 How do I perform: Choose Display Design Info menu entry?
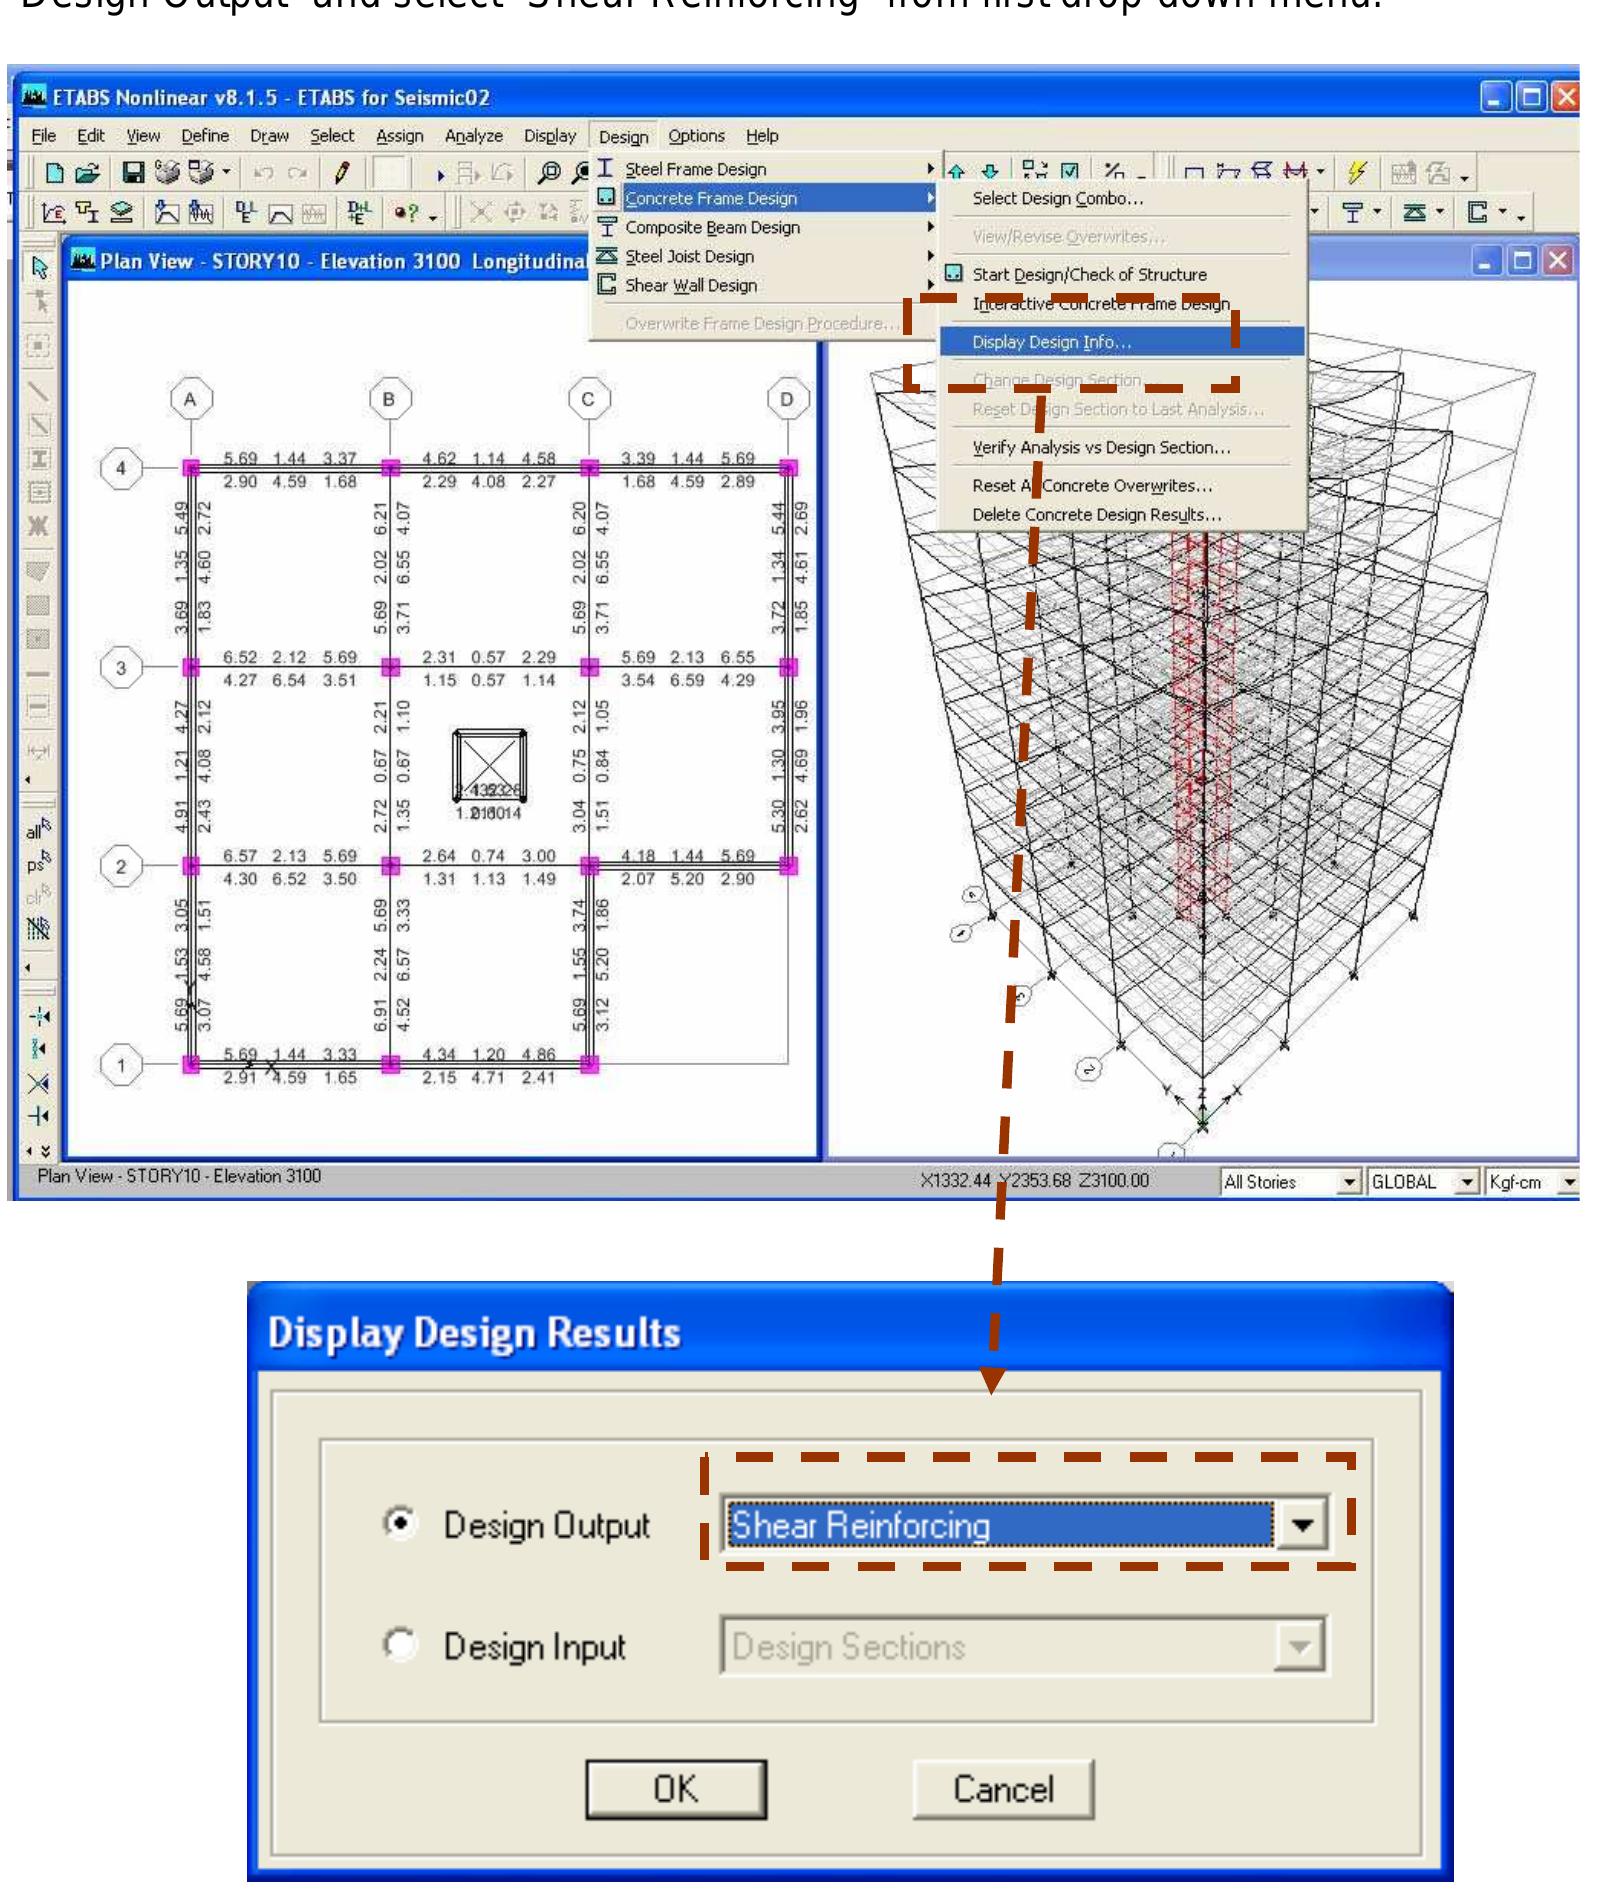[1122, 342]
